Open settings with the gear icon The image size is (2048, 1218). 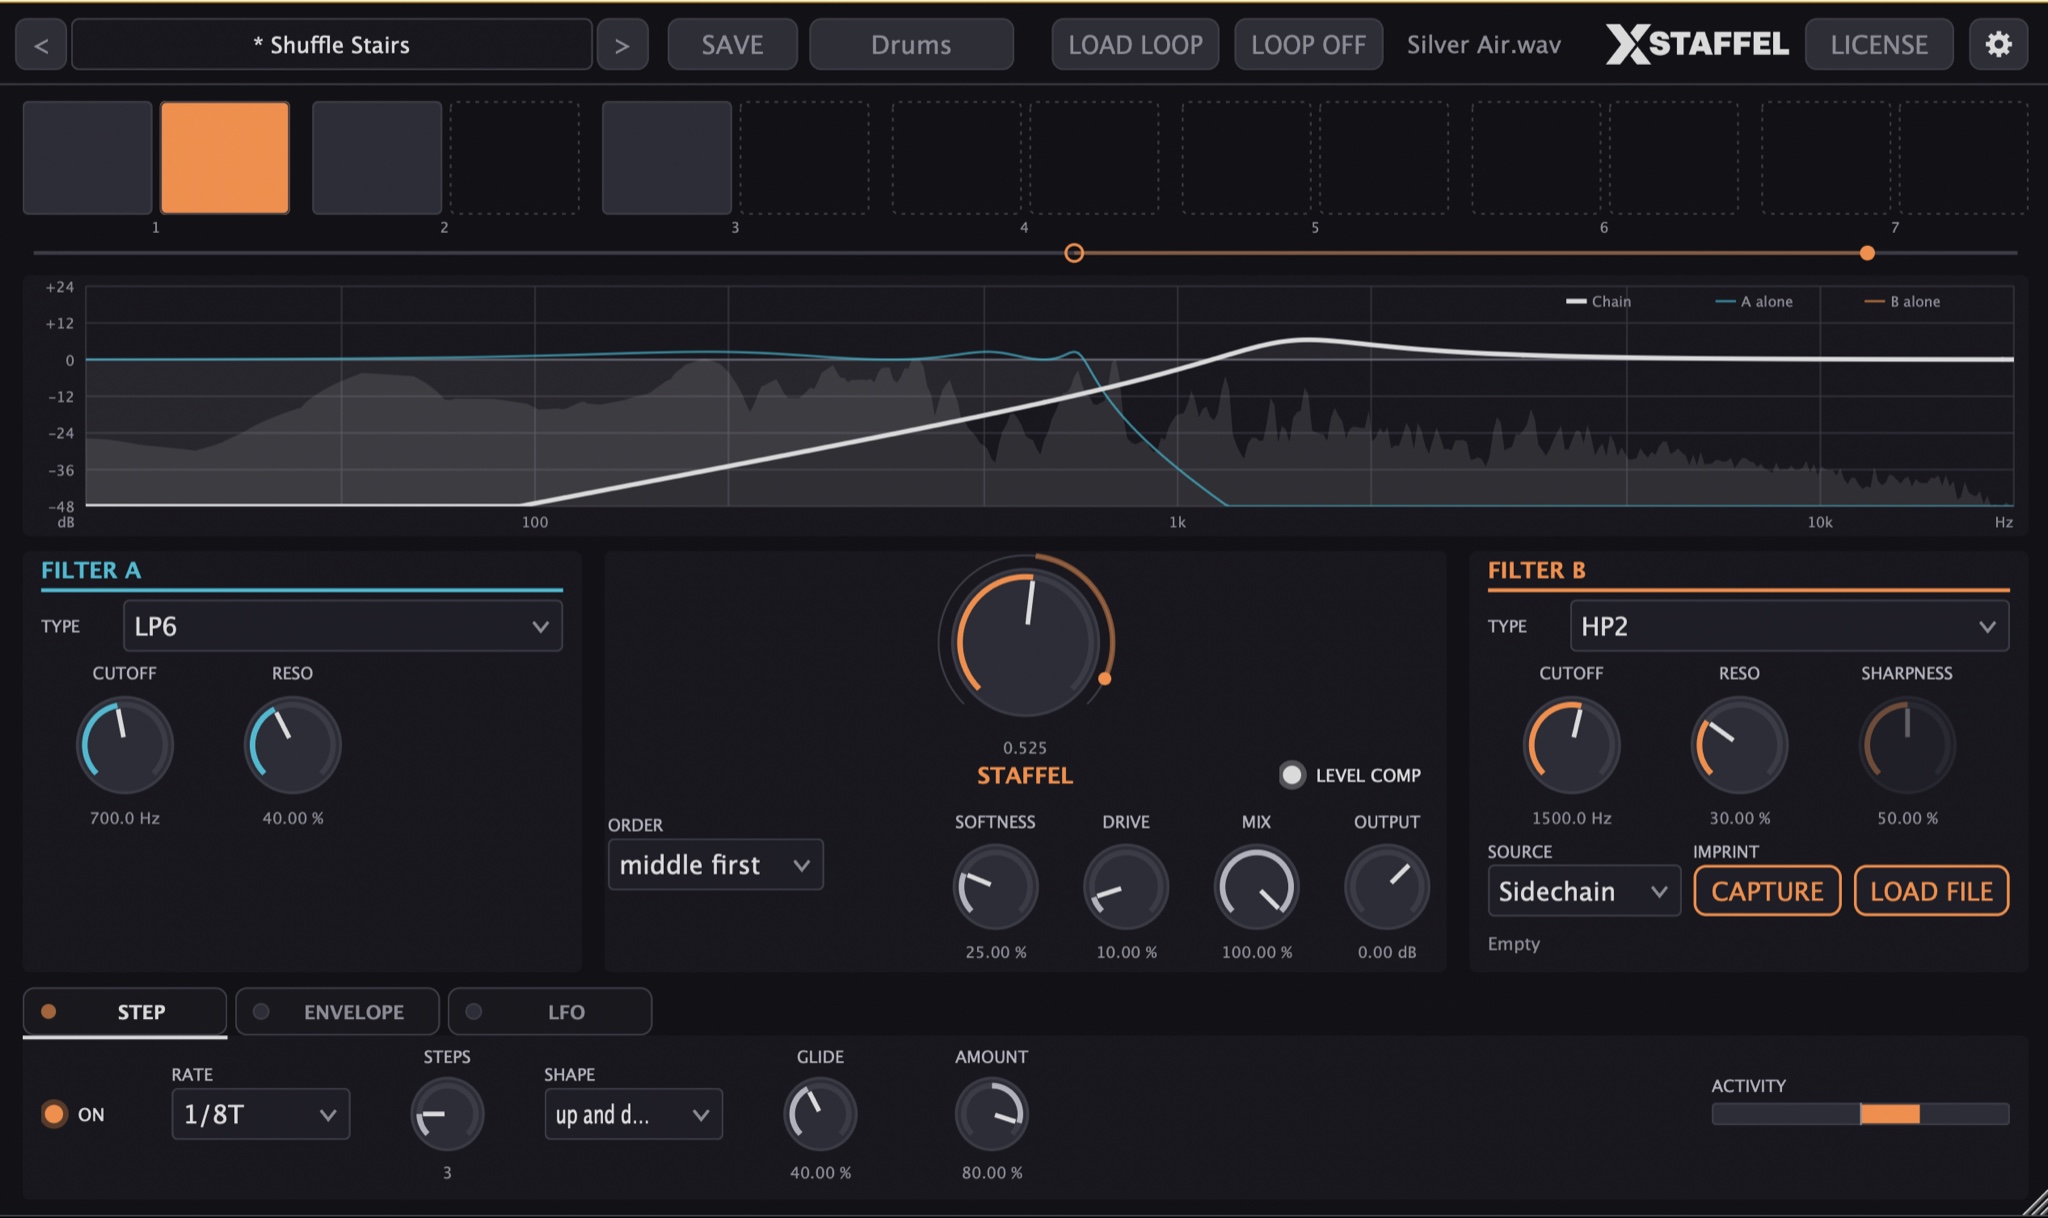click(1998, 44)
